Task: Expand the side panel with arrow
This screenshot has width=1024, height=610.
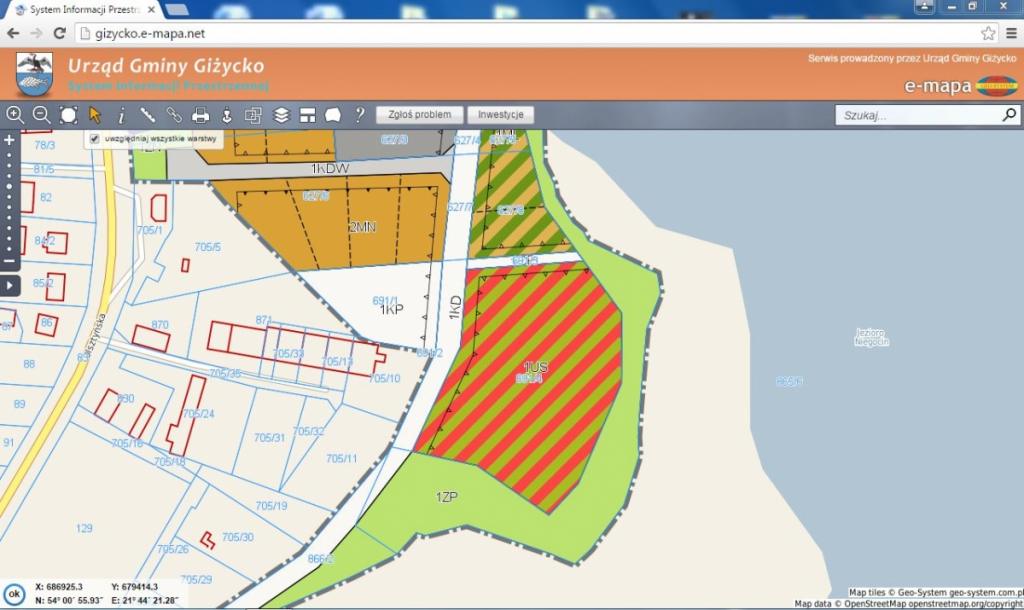Action: tap(9, 285)
